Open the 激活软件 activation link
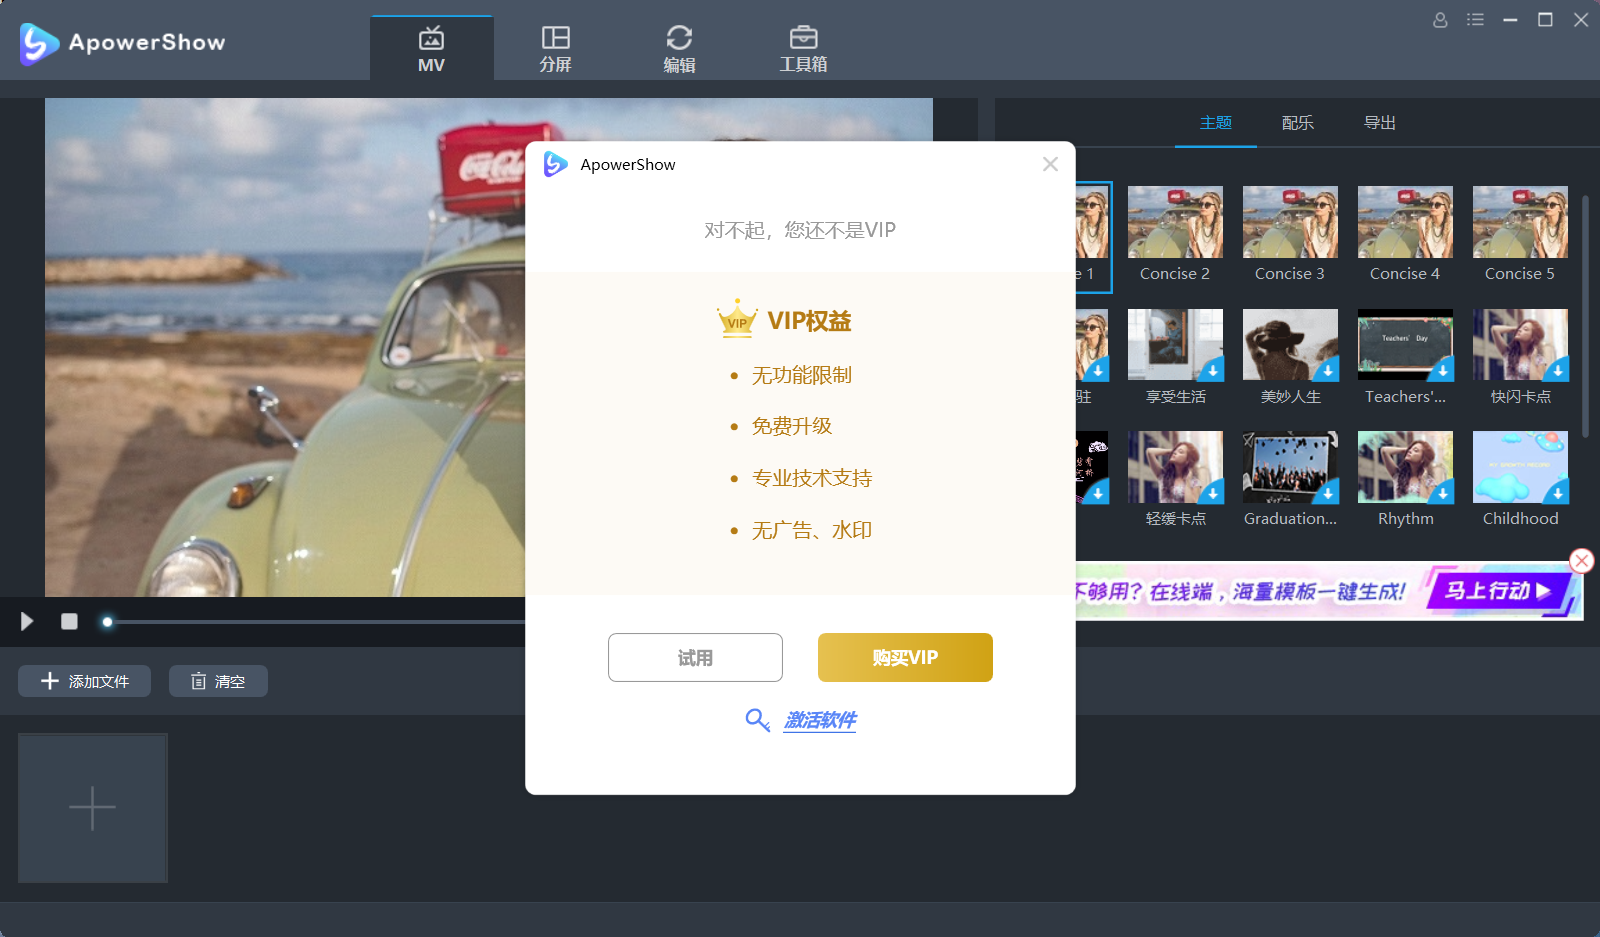This screenshot has height=937, width=1600. 818,720
